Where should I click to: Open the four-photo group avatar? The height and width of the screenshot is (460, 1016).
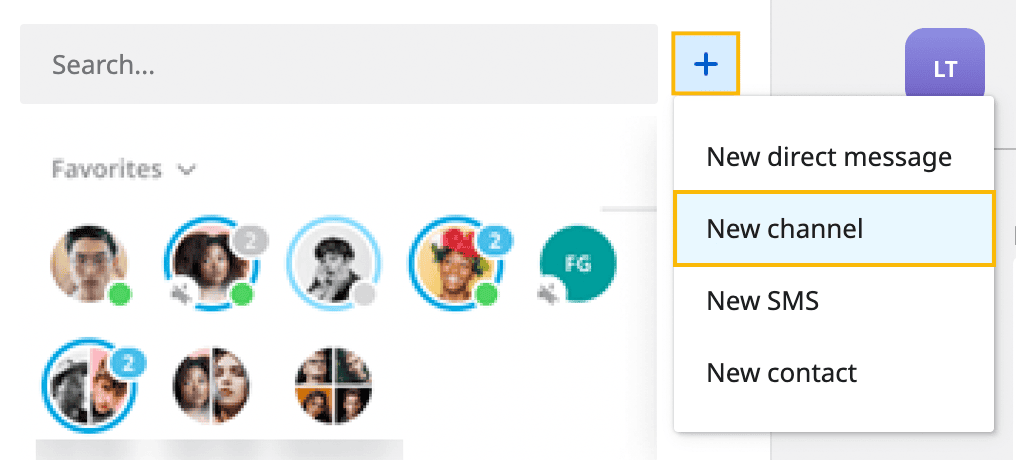tap(334, 385)
